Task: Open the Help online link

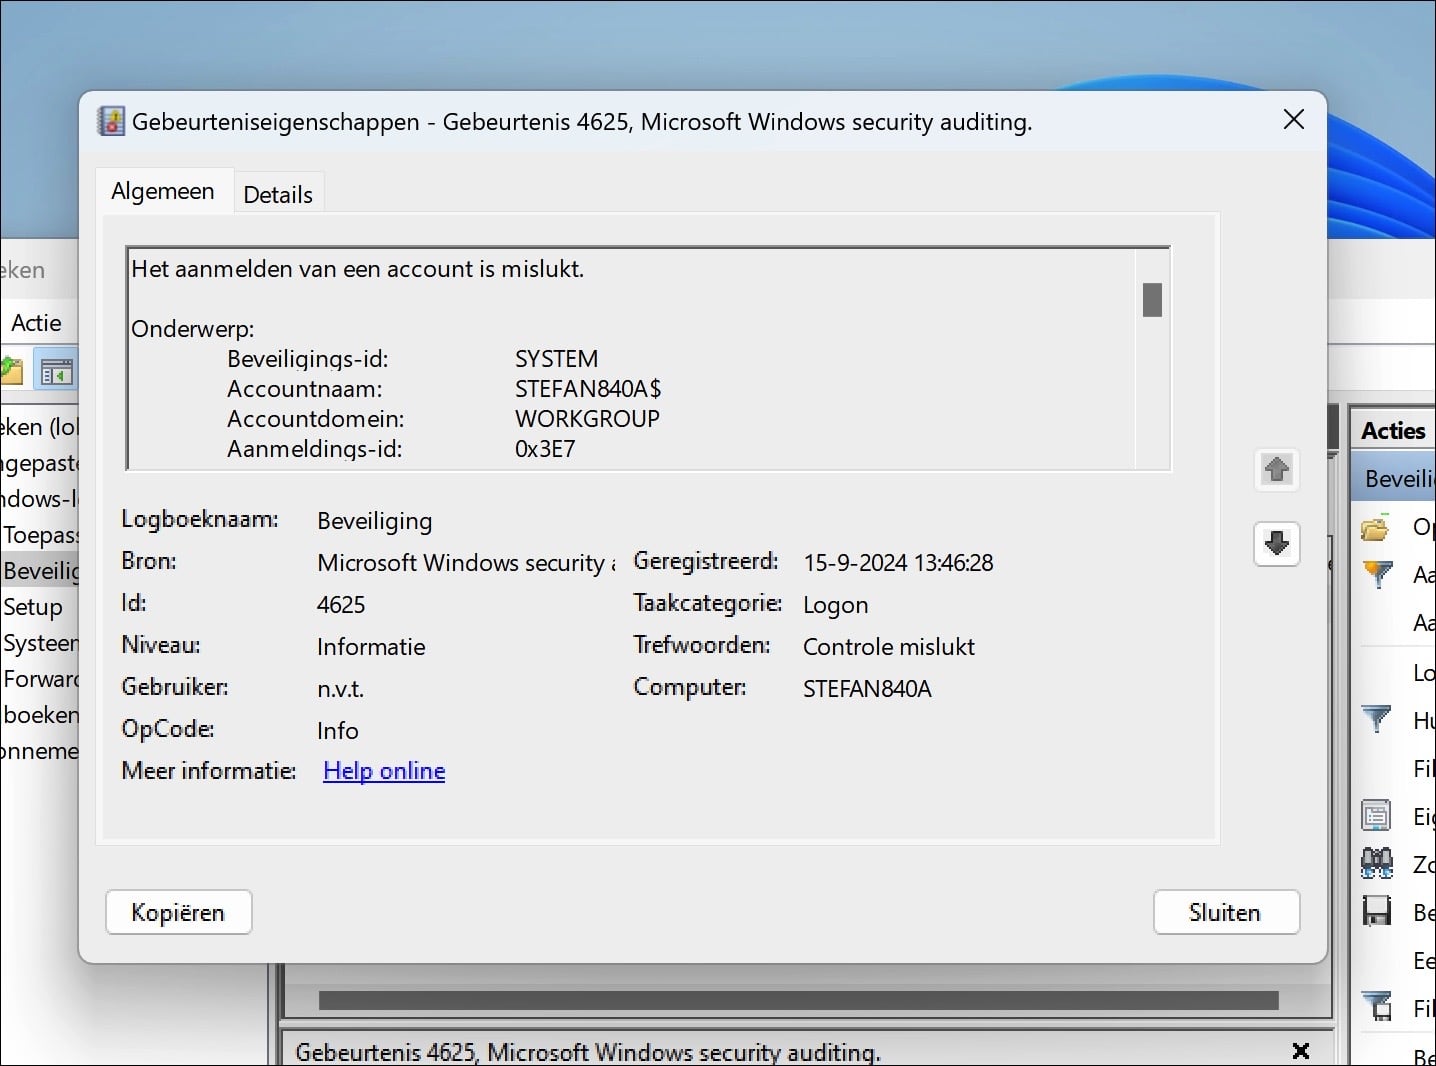Action: 384,771
